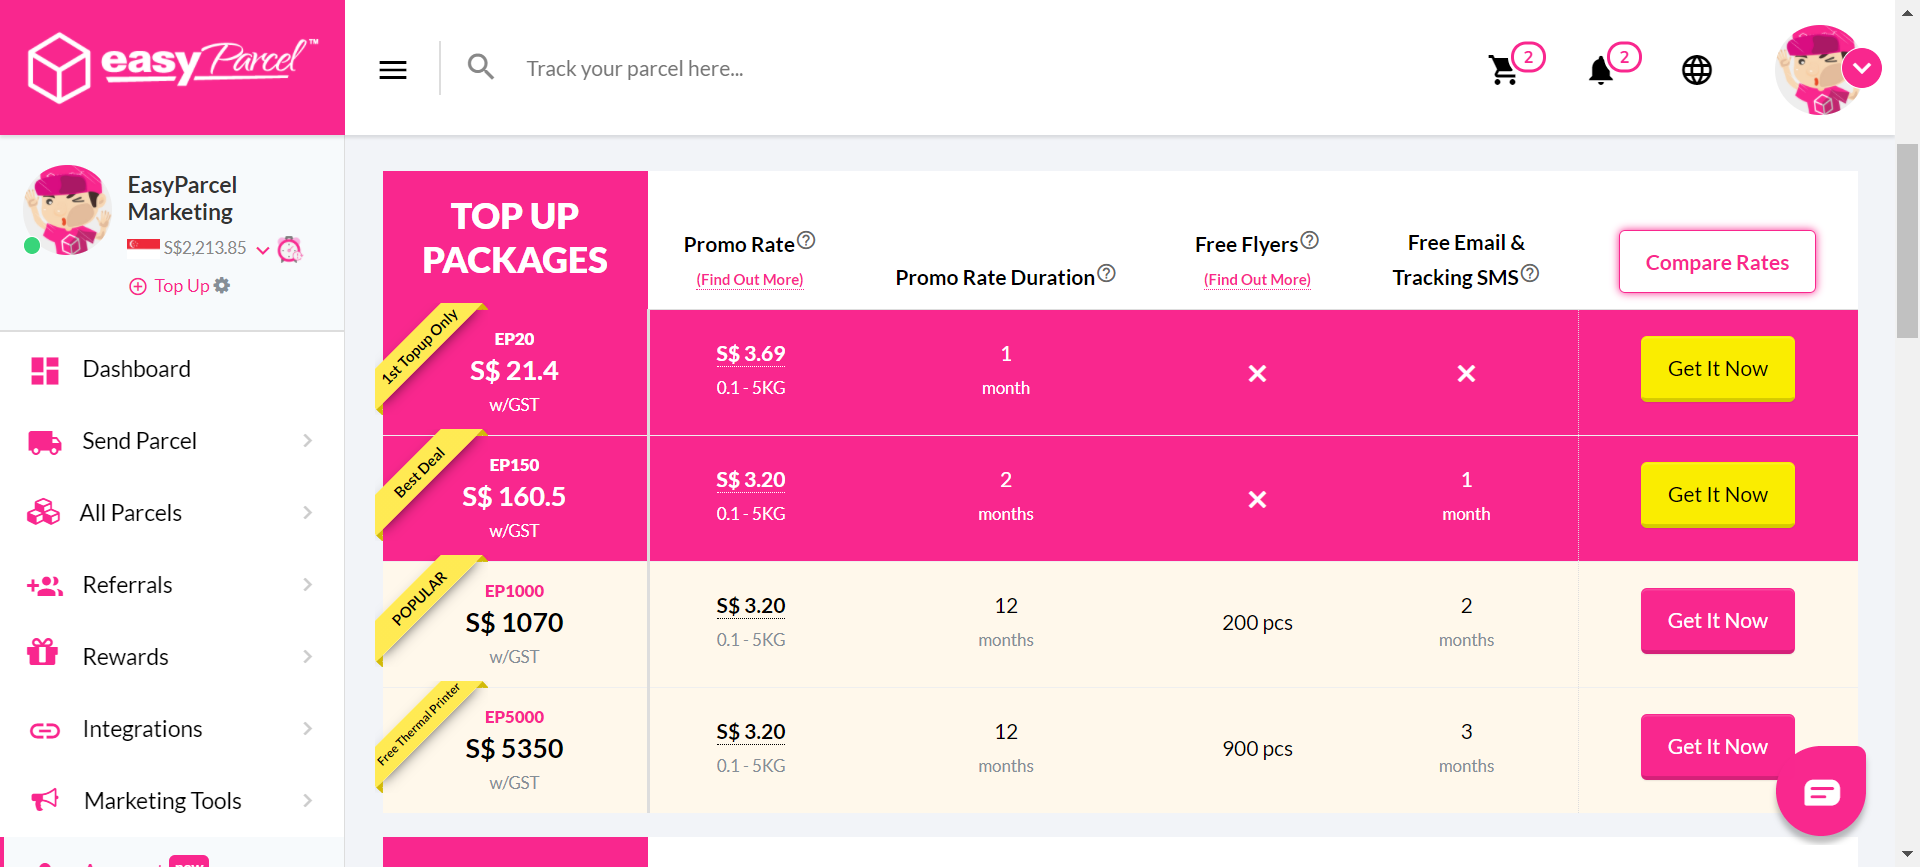Click the Tracking SMS help icon
This screenshot has height=867, width=1920.
1530,273
